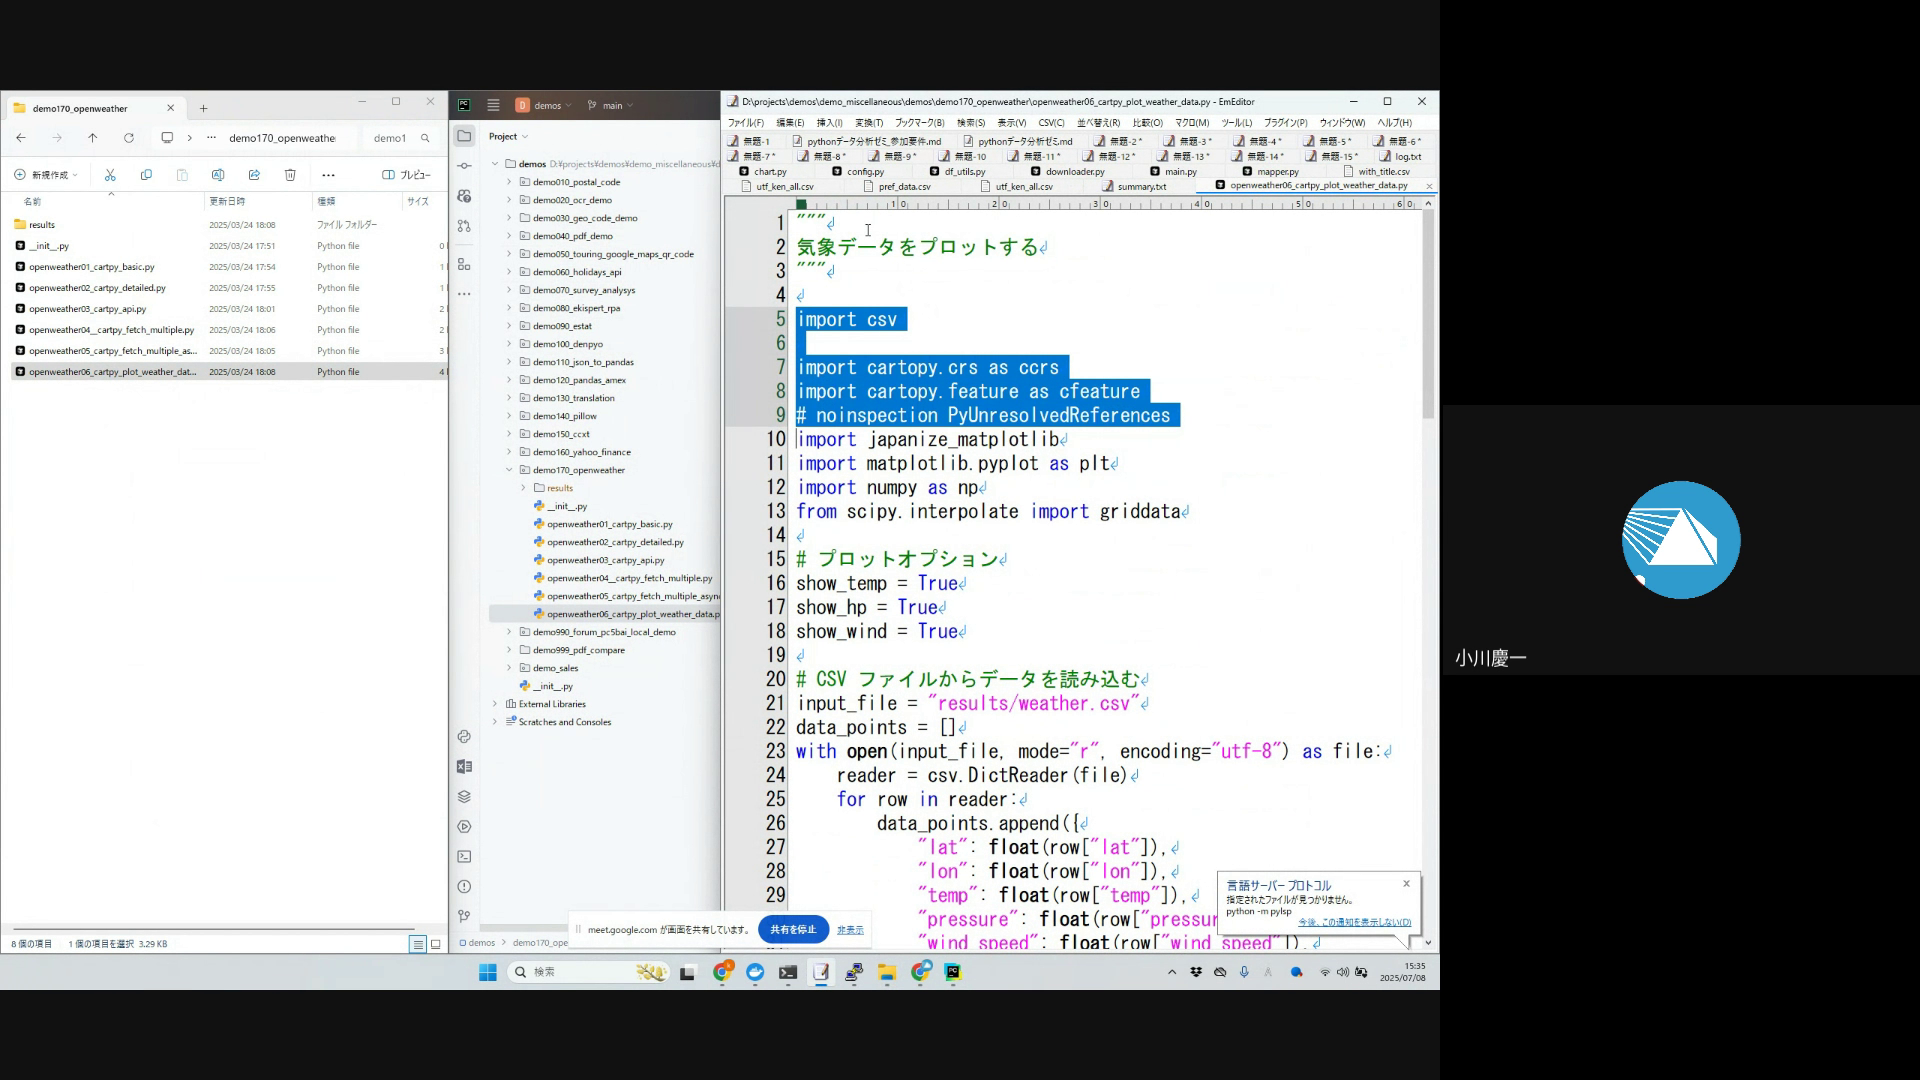Open the Python Packages layers icon
The width and height of the screenshot is (1920, 1080).
coord(464,797)
